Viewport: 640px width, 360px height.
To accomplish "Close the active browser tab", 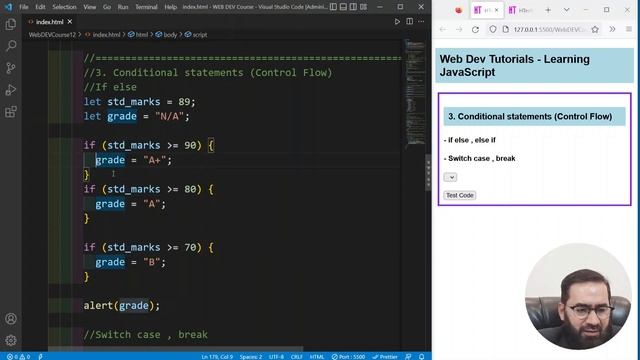I will pyautogui.click(x=496, y=10).
